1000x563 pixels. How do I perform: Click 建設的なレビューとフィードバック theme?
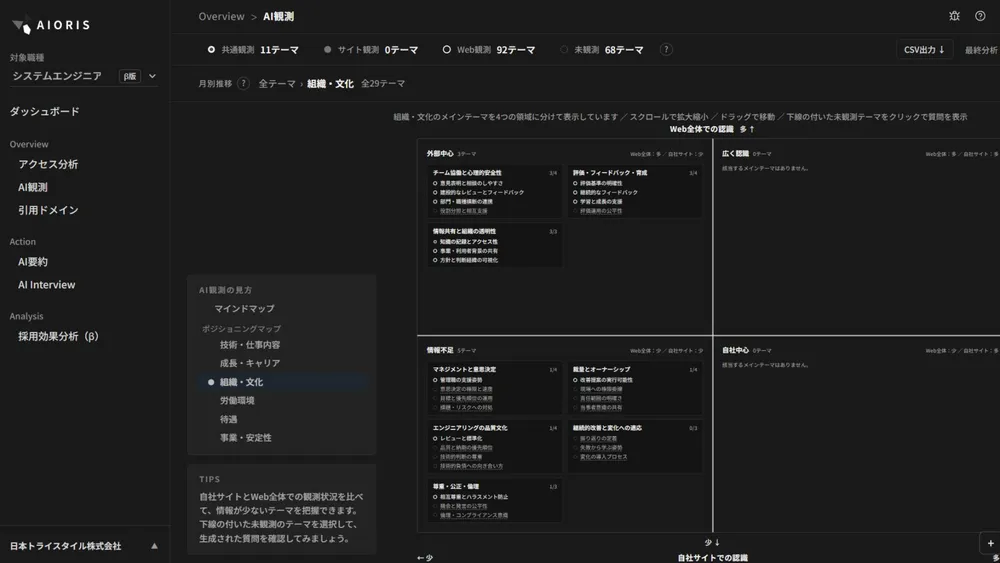[482, 193]
